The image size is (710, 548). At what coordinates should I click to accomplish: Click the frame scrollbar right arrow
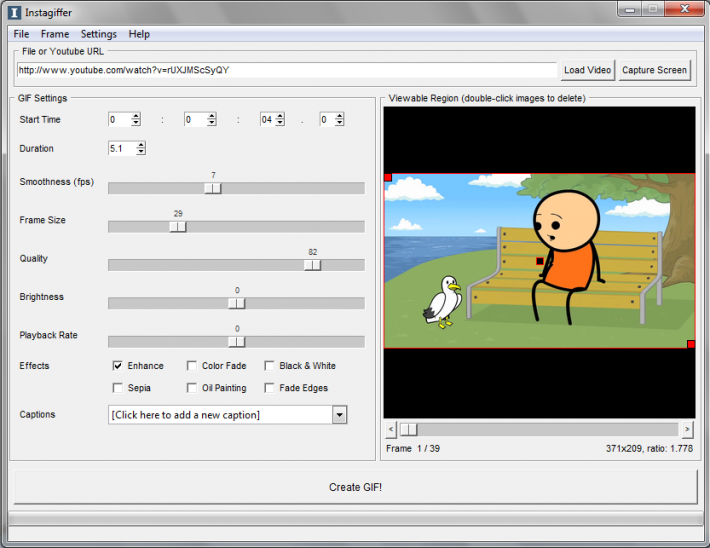click(x=687, y=429)
